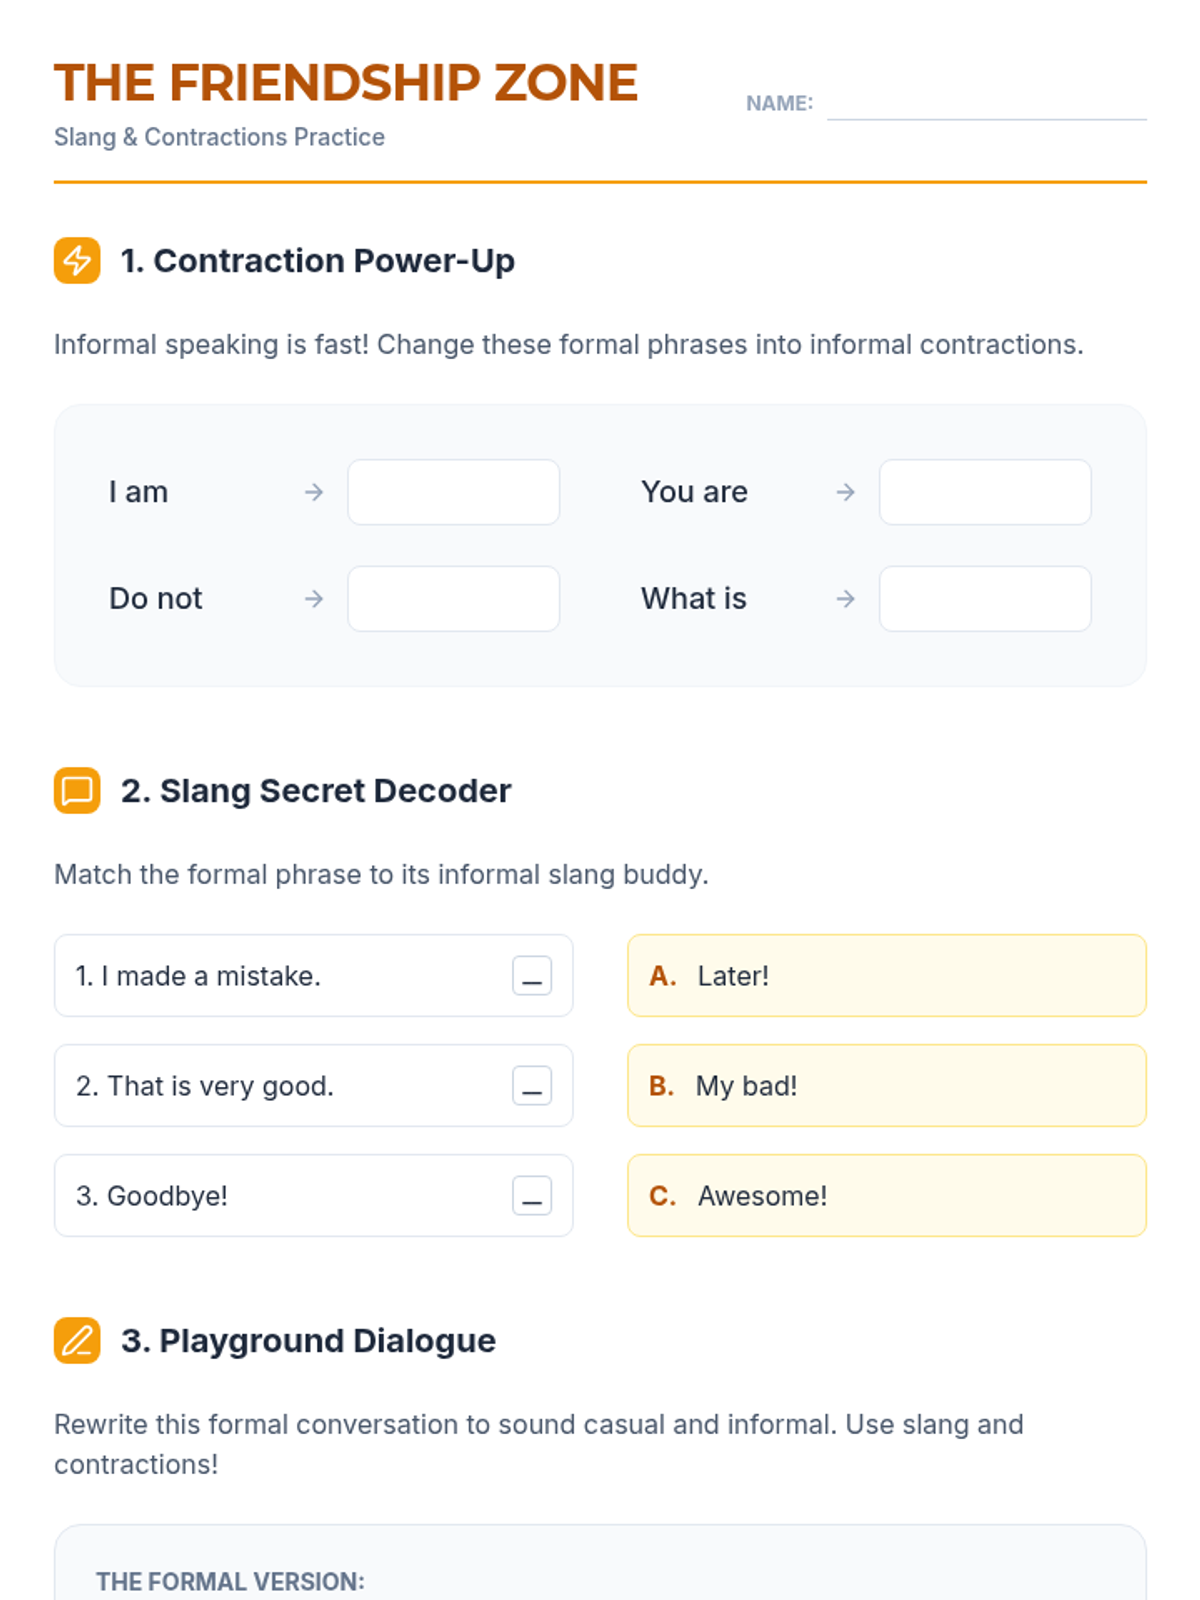The height and width of the screenshot is (1600, 1200).
Task: Click the arrow icon after 'Do not'
Action: pos(314,599)
